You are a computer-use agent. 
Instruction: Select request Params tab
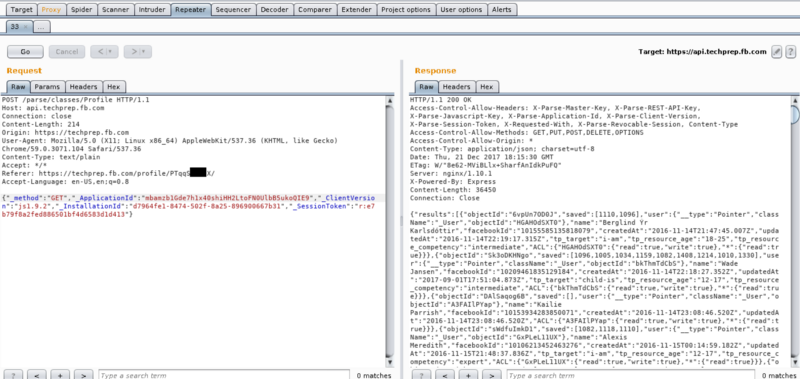pos(47,87)
